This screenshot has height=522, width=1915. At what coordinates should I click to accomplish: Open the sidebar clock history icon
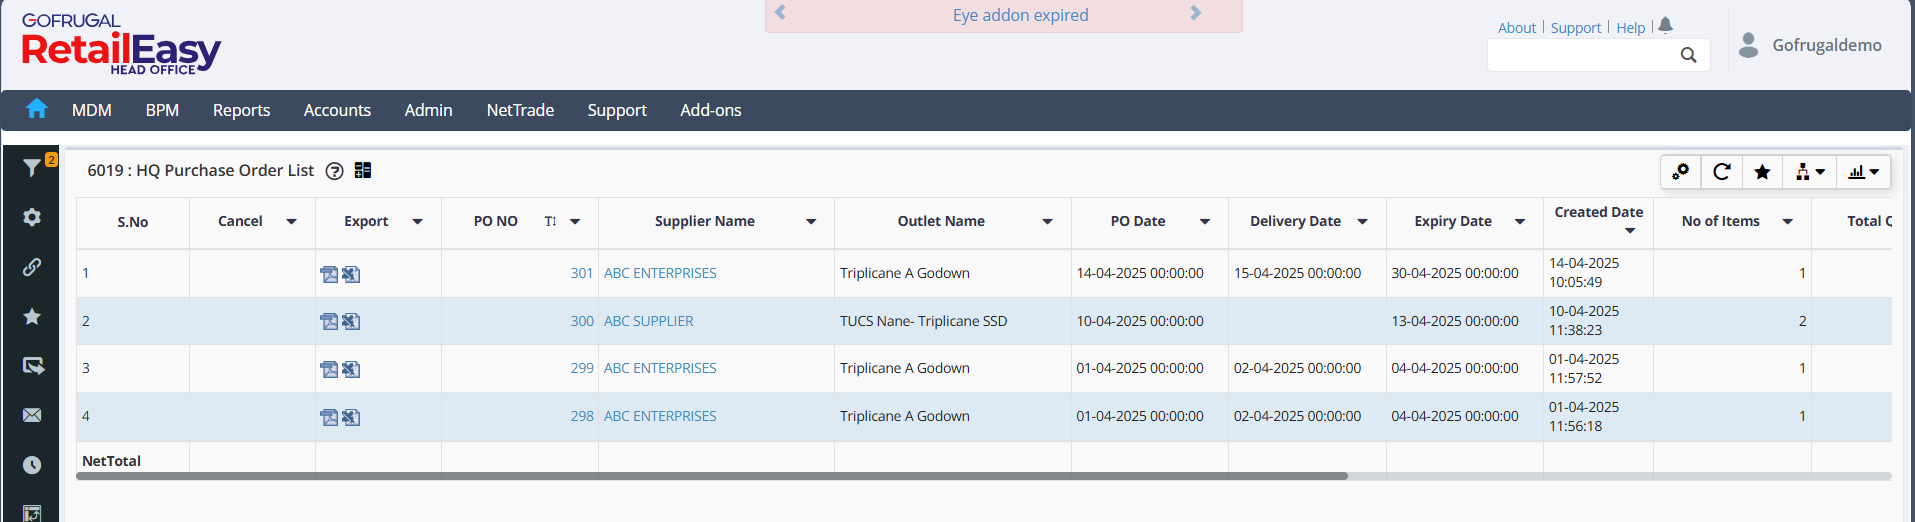[32, 465]
